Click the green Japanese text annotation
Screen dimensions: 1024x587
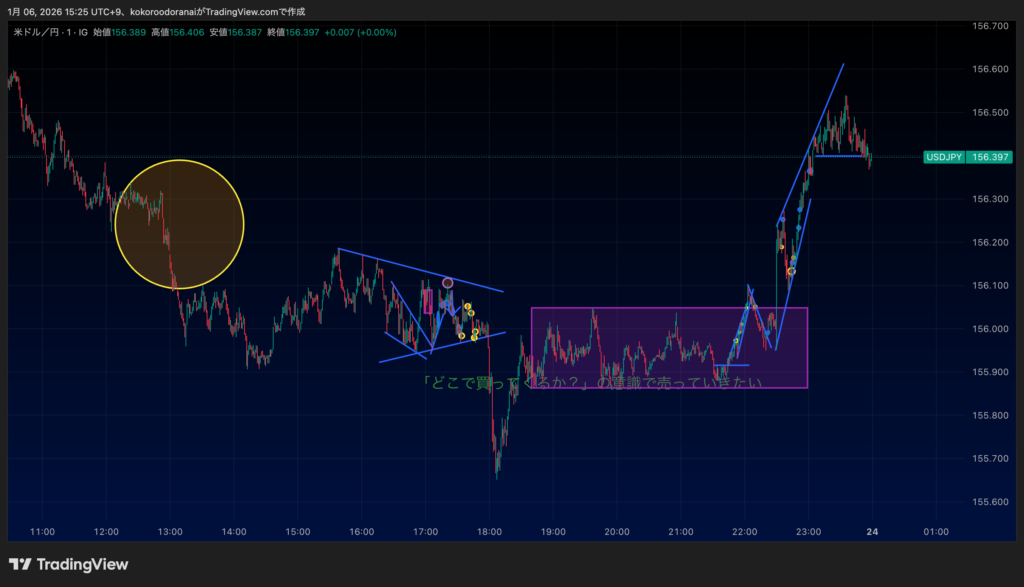coord(591,383)
